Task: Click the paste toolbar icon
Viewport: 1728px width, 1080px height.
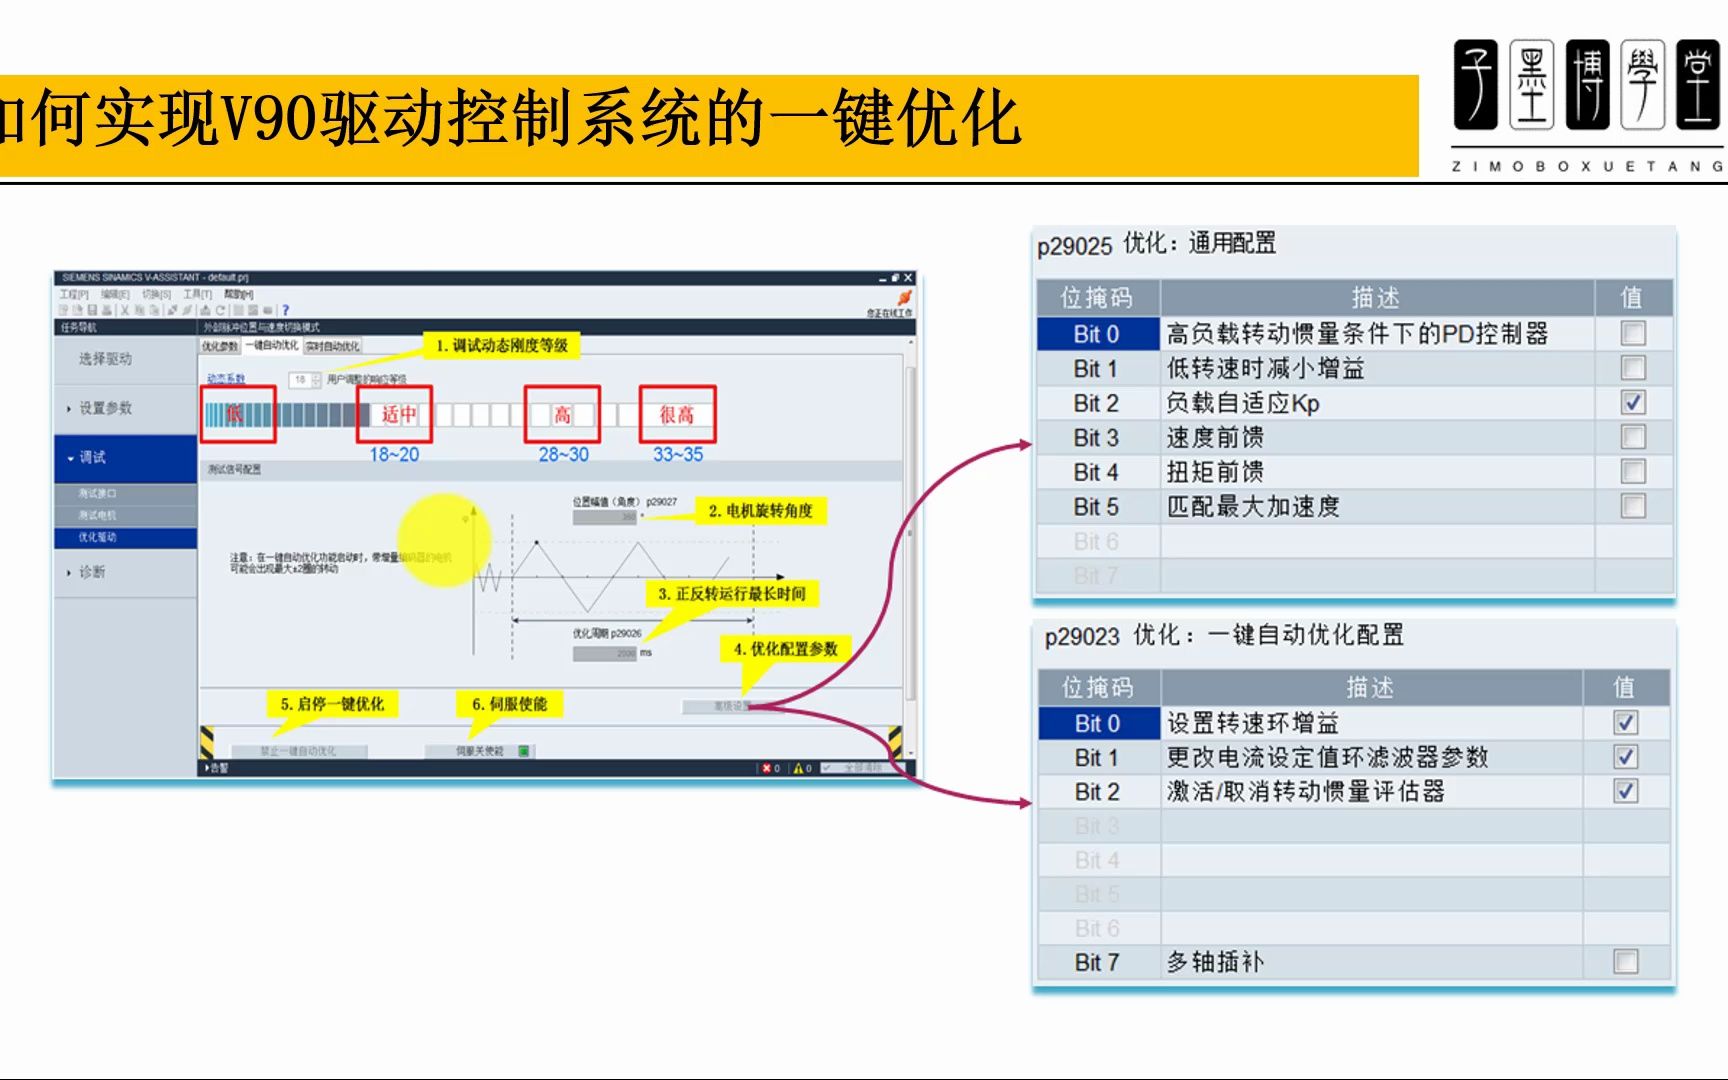Action: tap(155, 310)
